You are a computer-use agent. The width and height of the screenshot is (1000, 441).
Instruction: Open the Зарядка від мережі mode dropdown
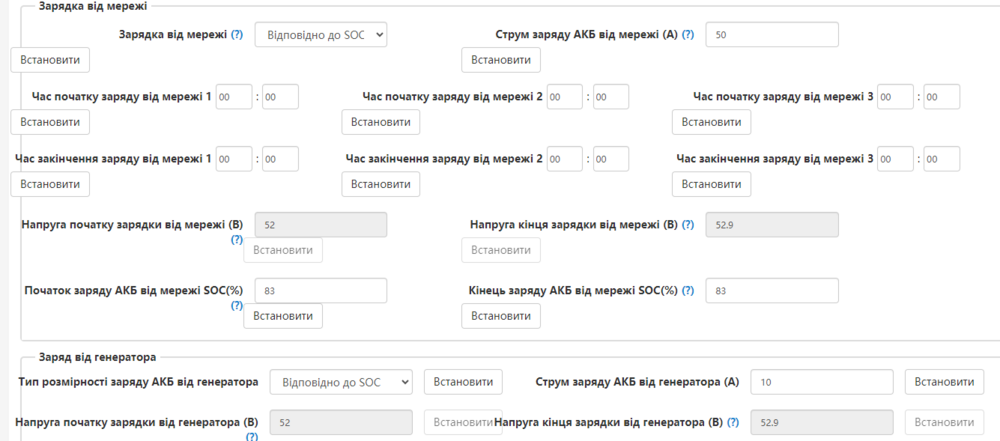coord(320,35)
